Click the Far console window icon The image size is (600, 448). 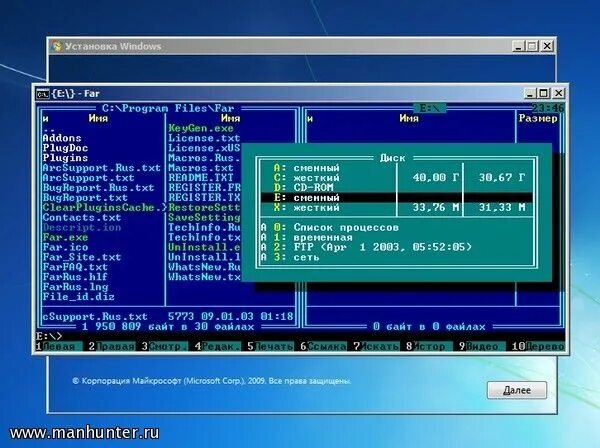point(42,94)
